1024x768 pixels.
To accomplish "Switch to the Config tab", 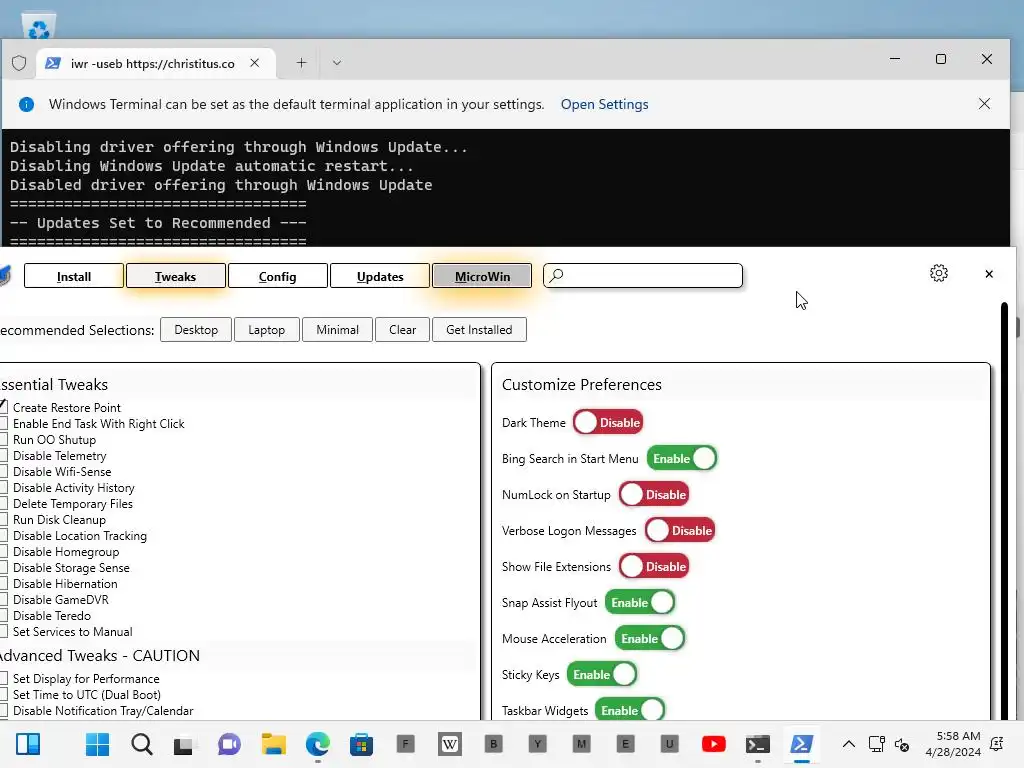I will tap(278, 276).
